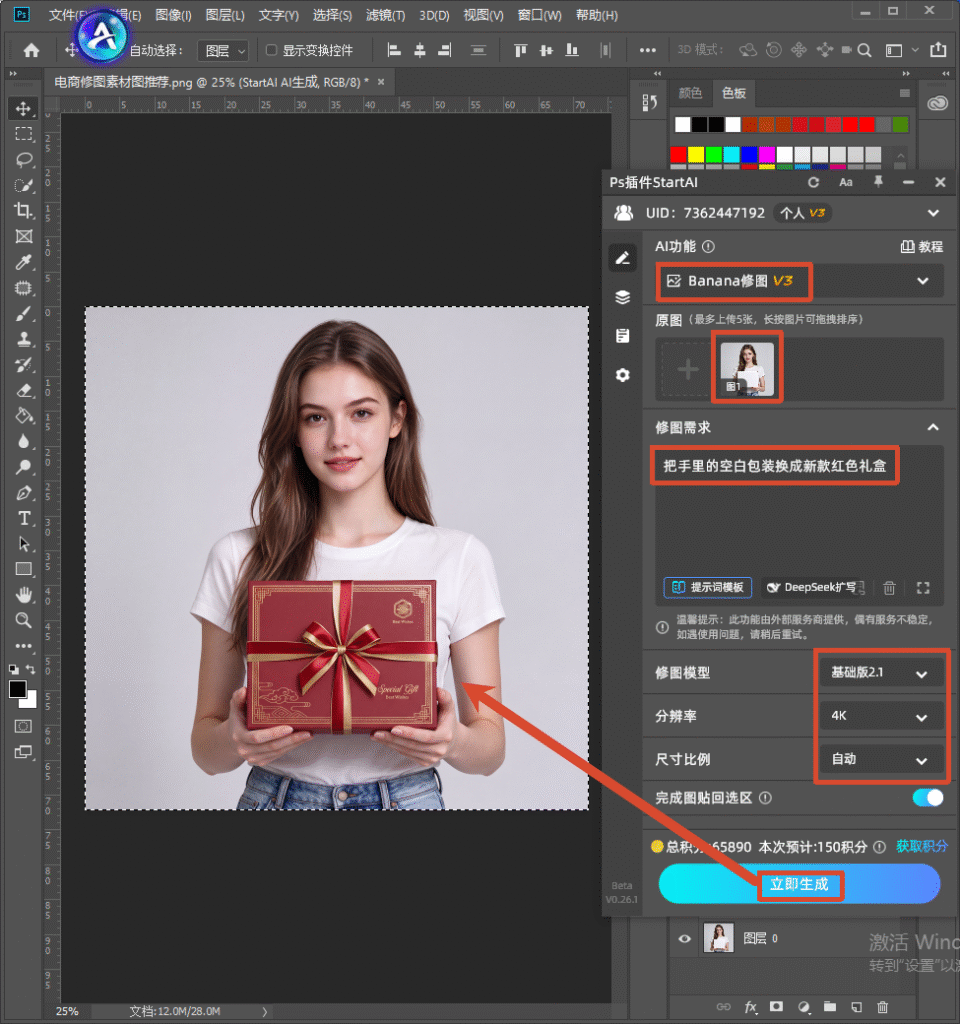The image size is (960, 1024).
Task: Toggle the 完成图贴回选区 switch
Action: 928,797
